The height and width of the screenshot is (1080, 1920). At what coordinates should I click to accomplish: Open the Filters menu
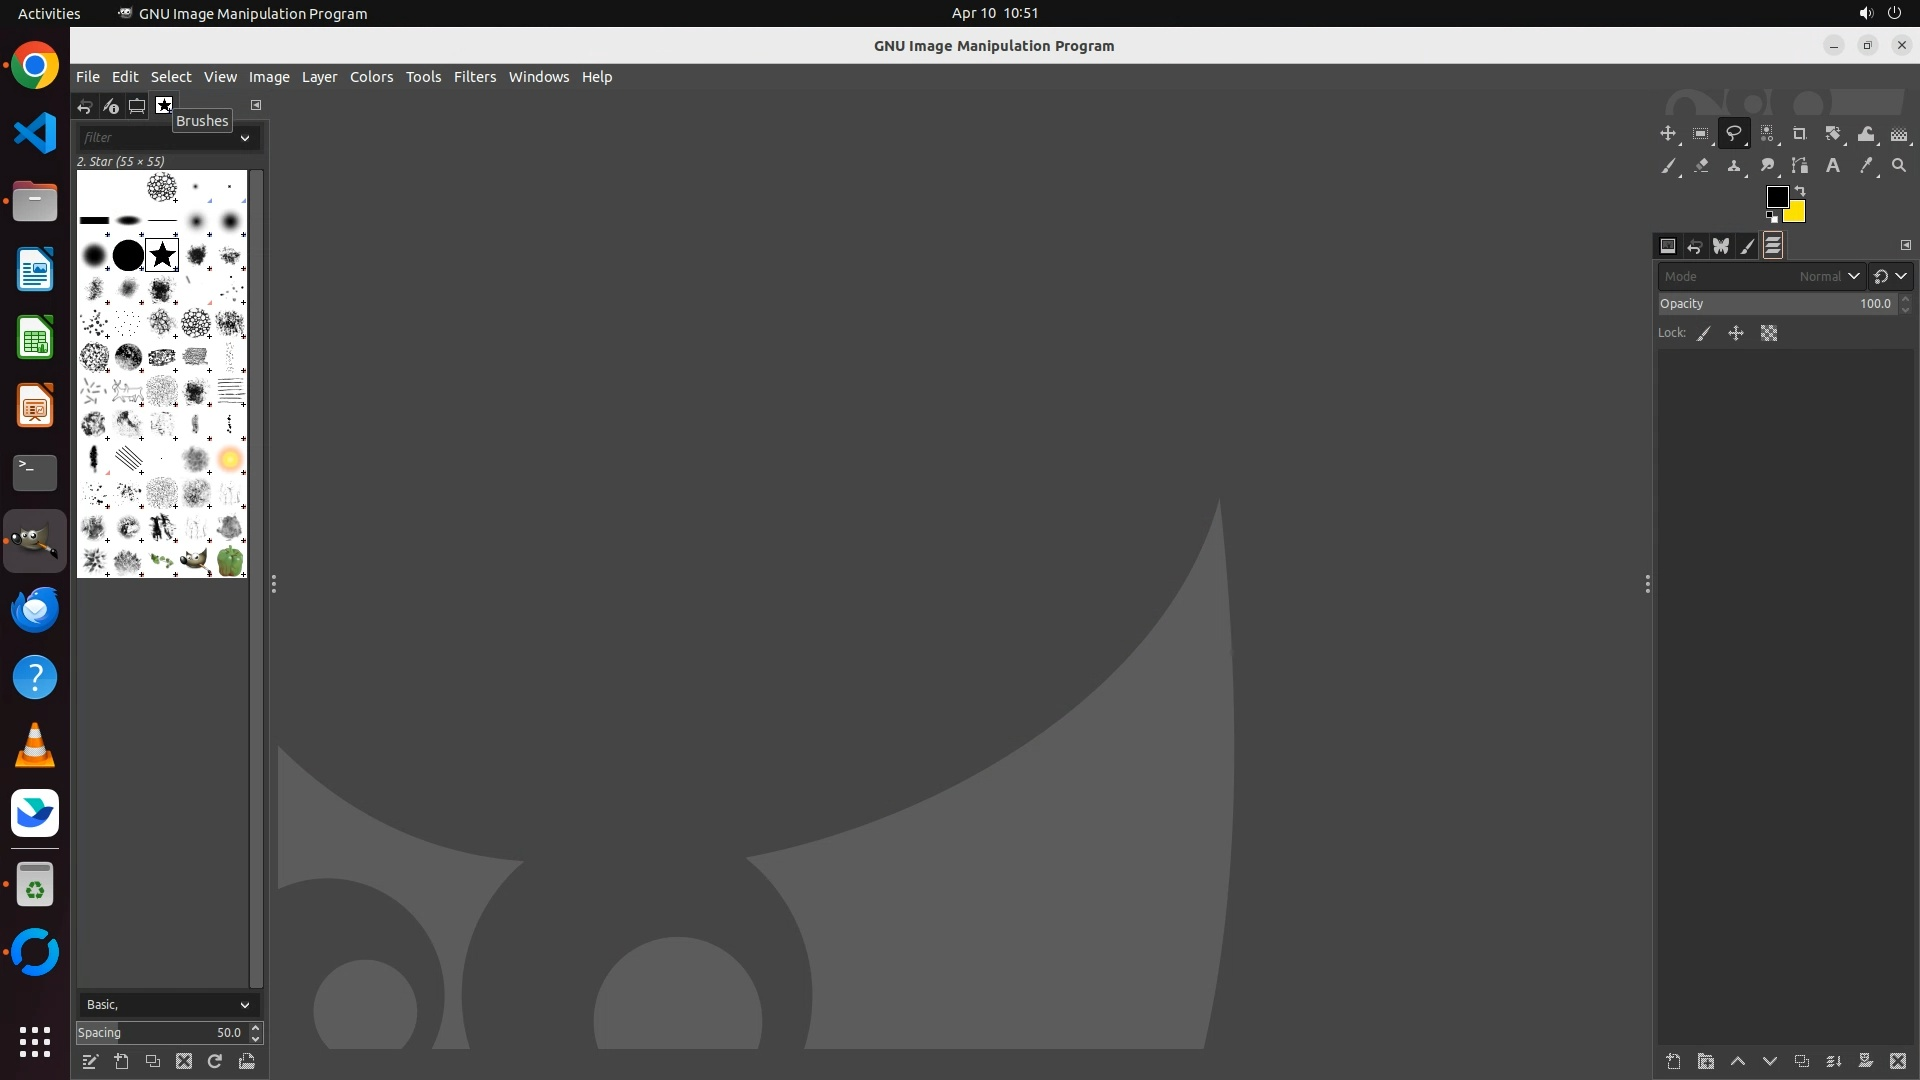[x=474, y=77]
